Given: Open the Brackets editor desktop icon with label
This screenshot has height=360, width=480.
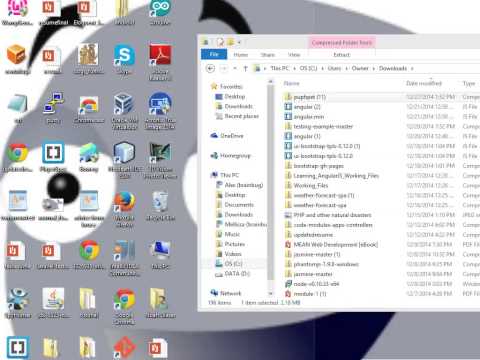Looking at the screenshot, I should [x=53, y=157].
